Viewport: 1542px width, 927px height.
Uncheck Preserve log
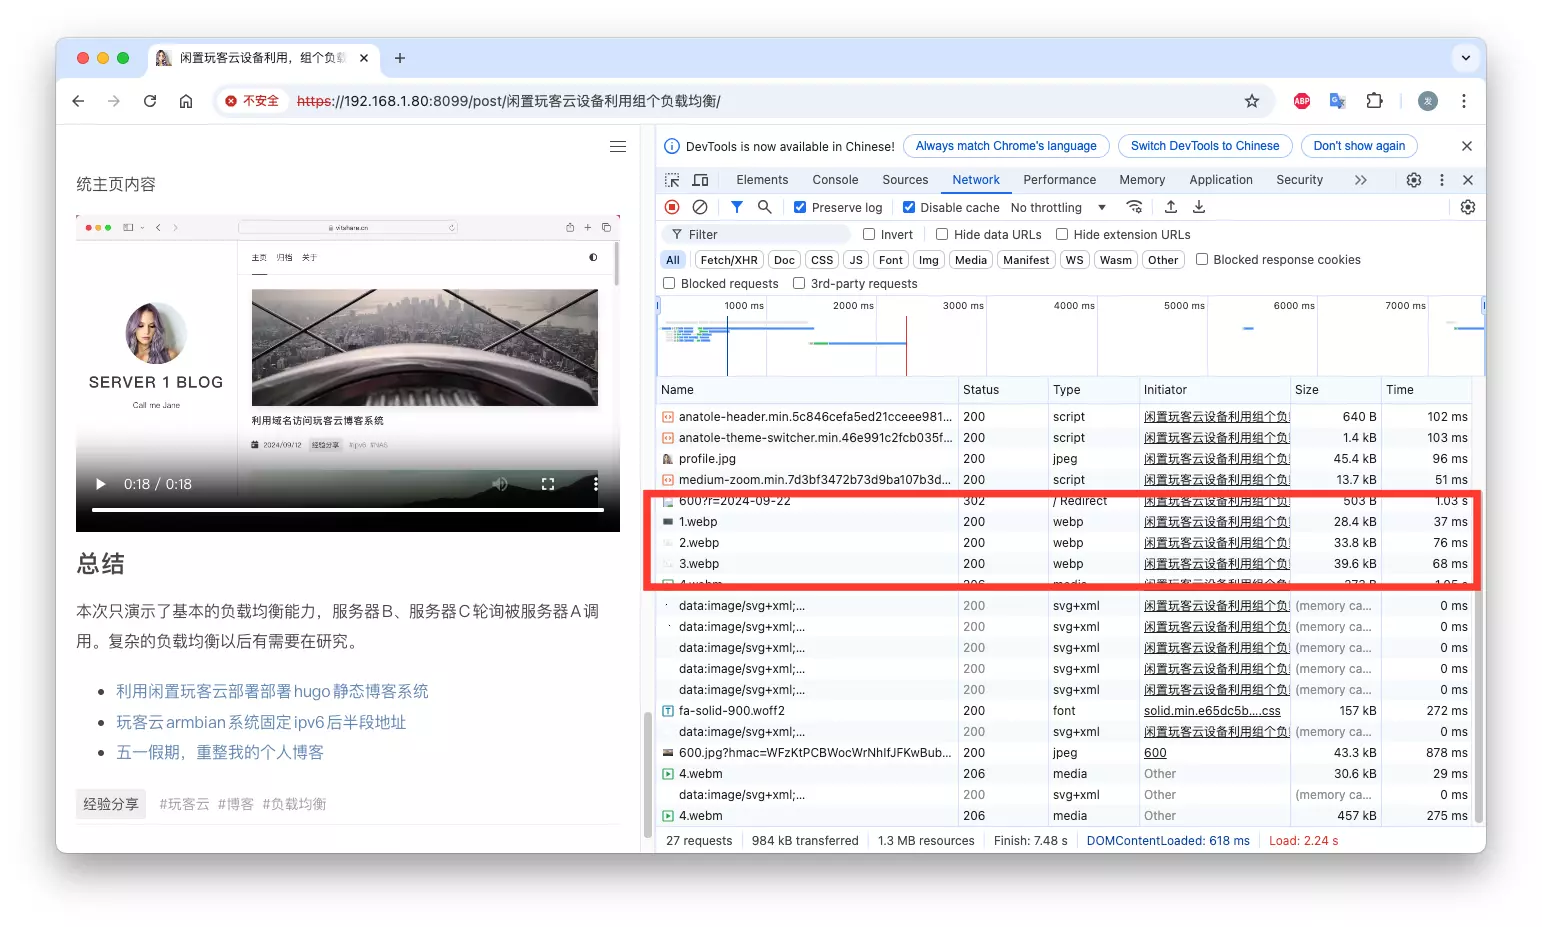click(800, 207)
